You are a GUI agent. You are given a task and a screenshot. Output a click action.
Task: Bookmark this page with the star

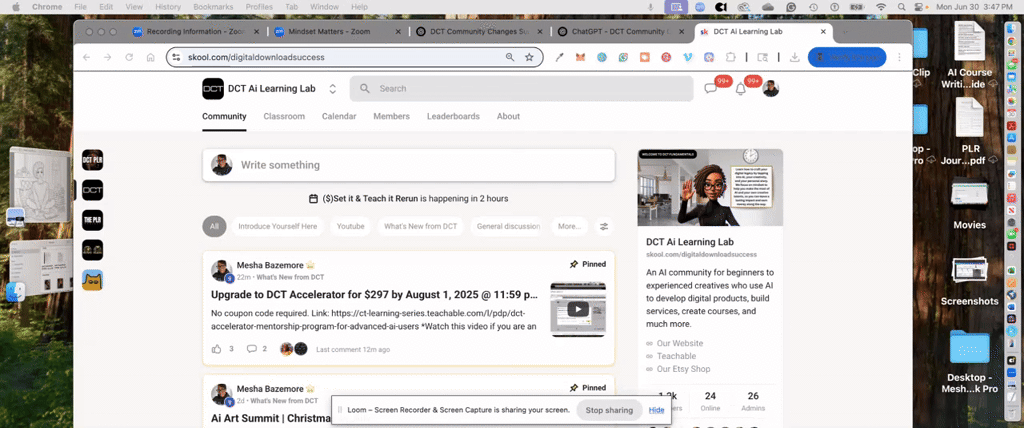coord(529,58)
